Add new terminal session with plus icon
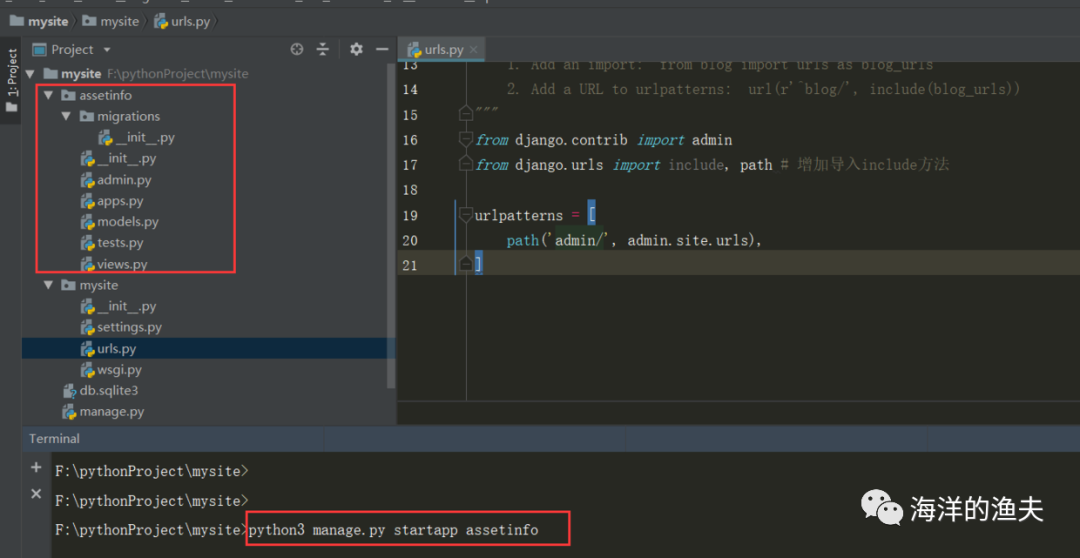The width and height of the screenshot is (1080, 558). point(36,468)
